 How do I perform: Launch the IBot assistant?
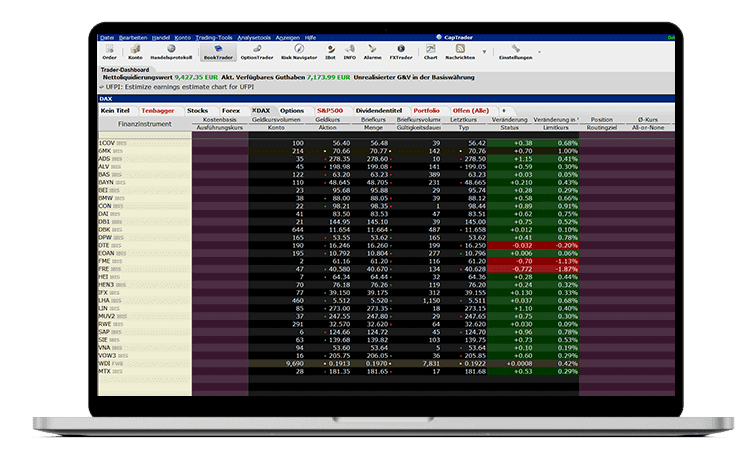tap(330, 52)
